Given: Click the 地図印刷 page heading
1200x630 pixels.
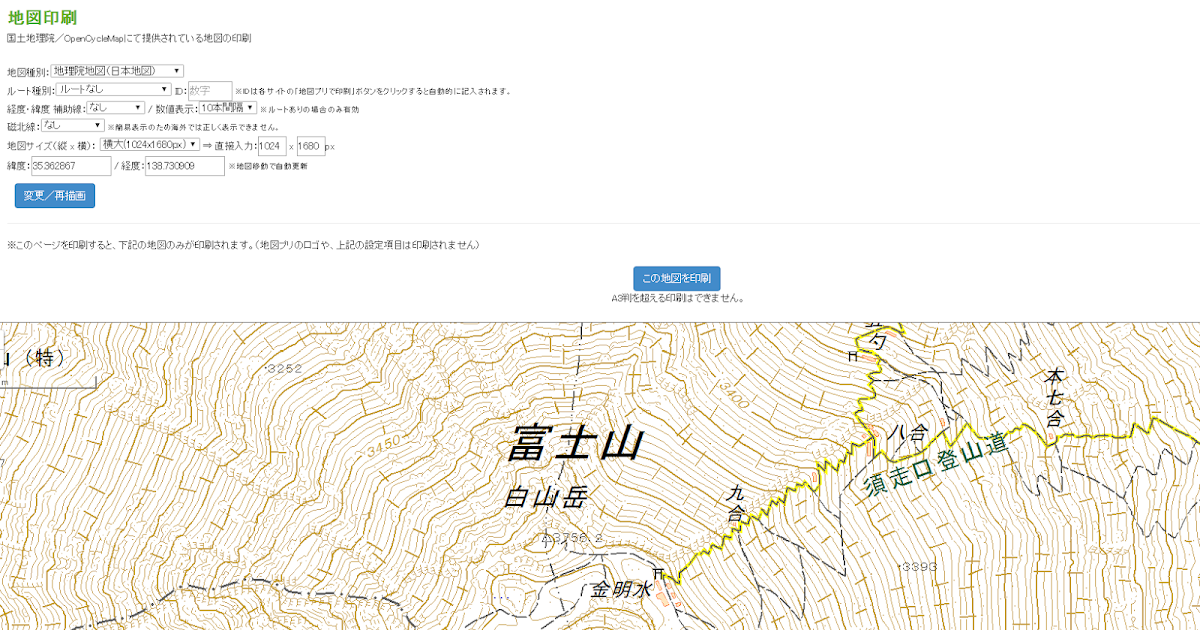Looking at the screenshot, I should (41, 17).
